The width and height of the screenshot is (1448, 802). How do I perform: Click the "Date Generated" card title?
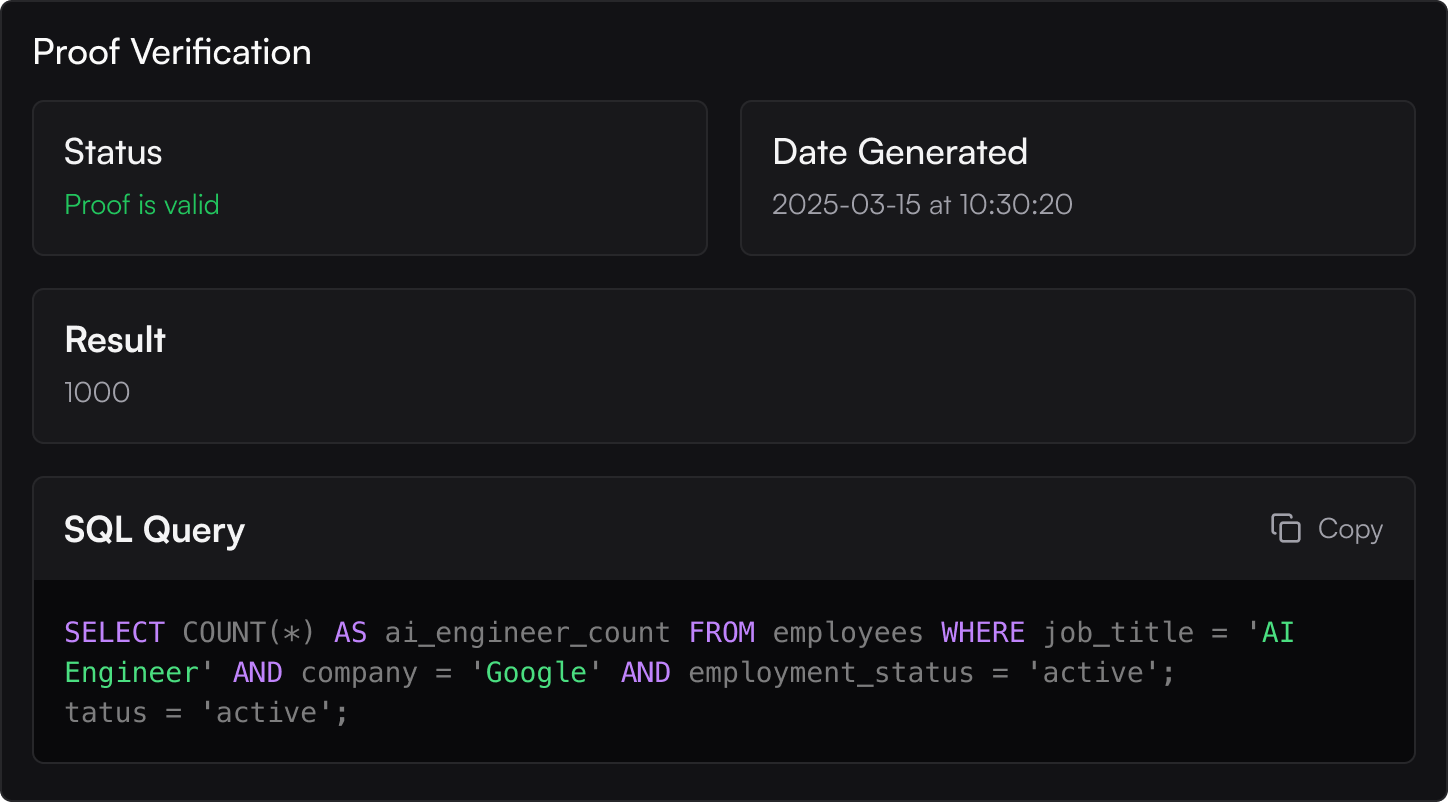(x=900, y=152)
